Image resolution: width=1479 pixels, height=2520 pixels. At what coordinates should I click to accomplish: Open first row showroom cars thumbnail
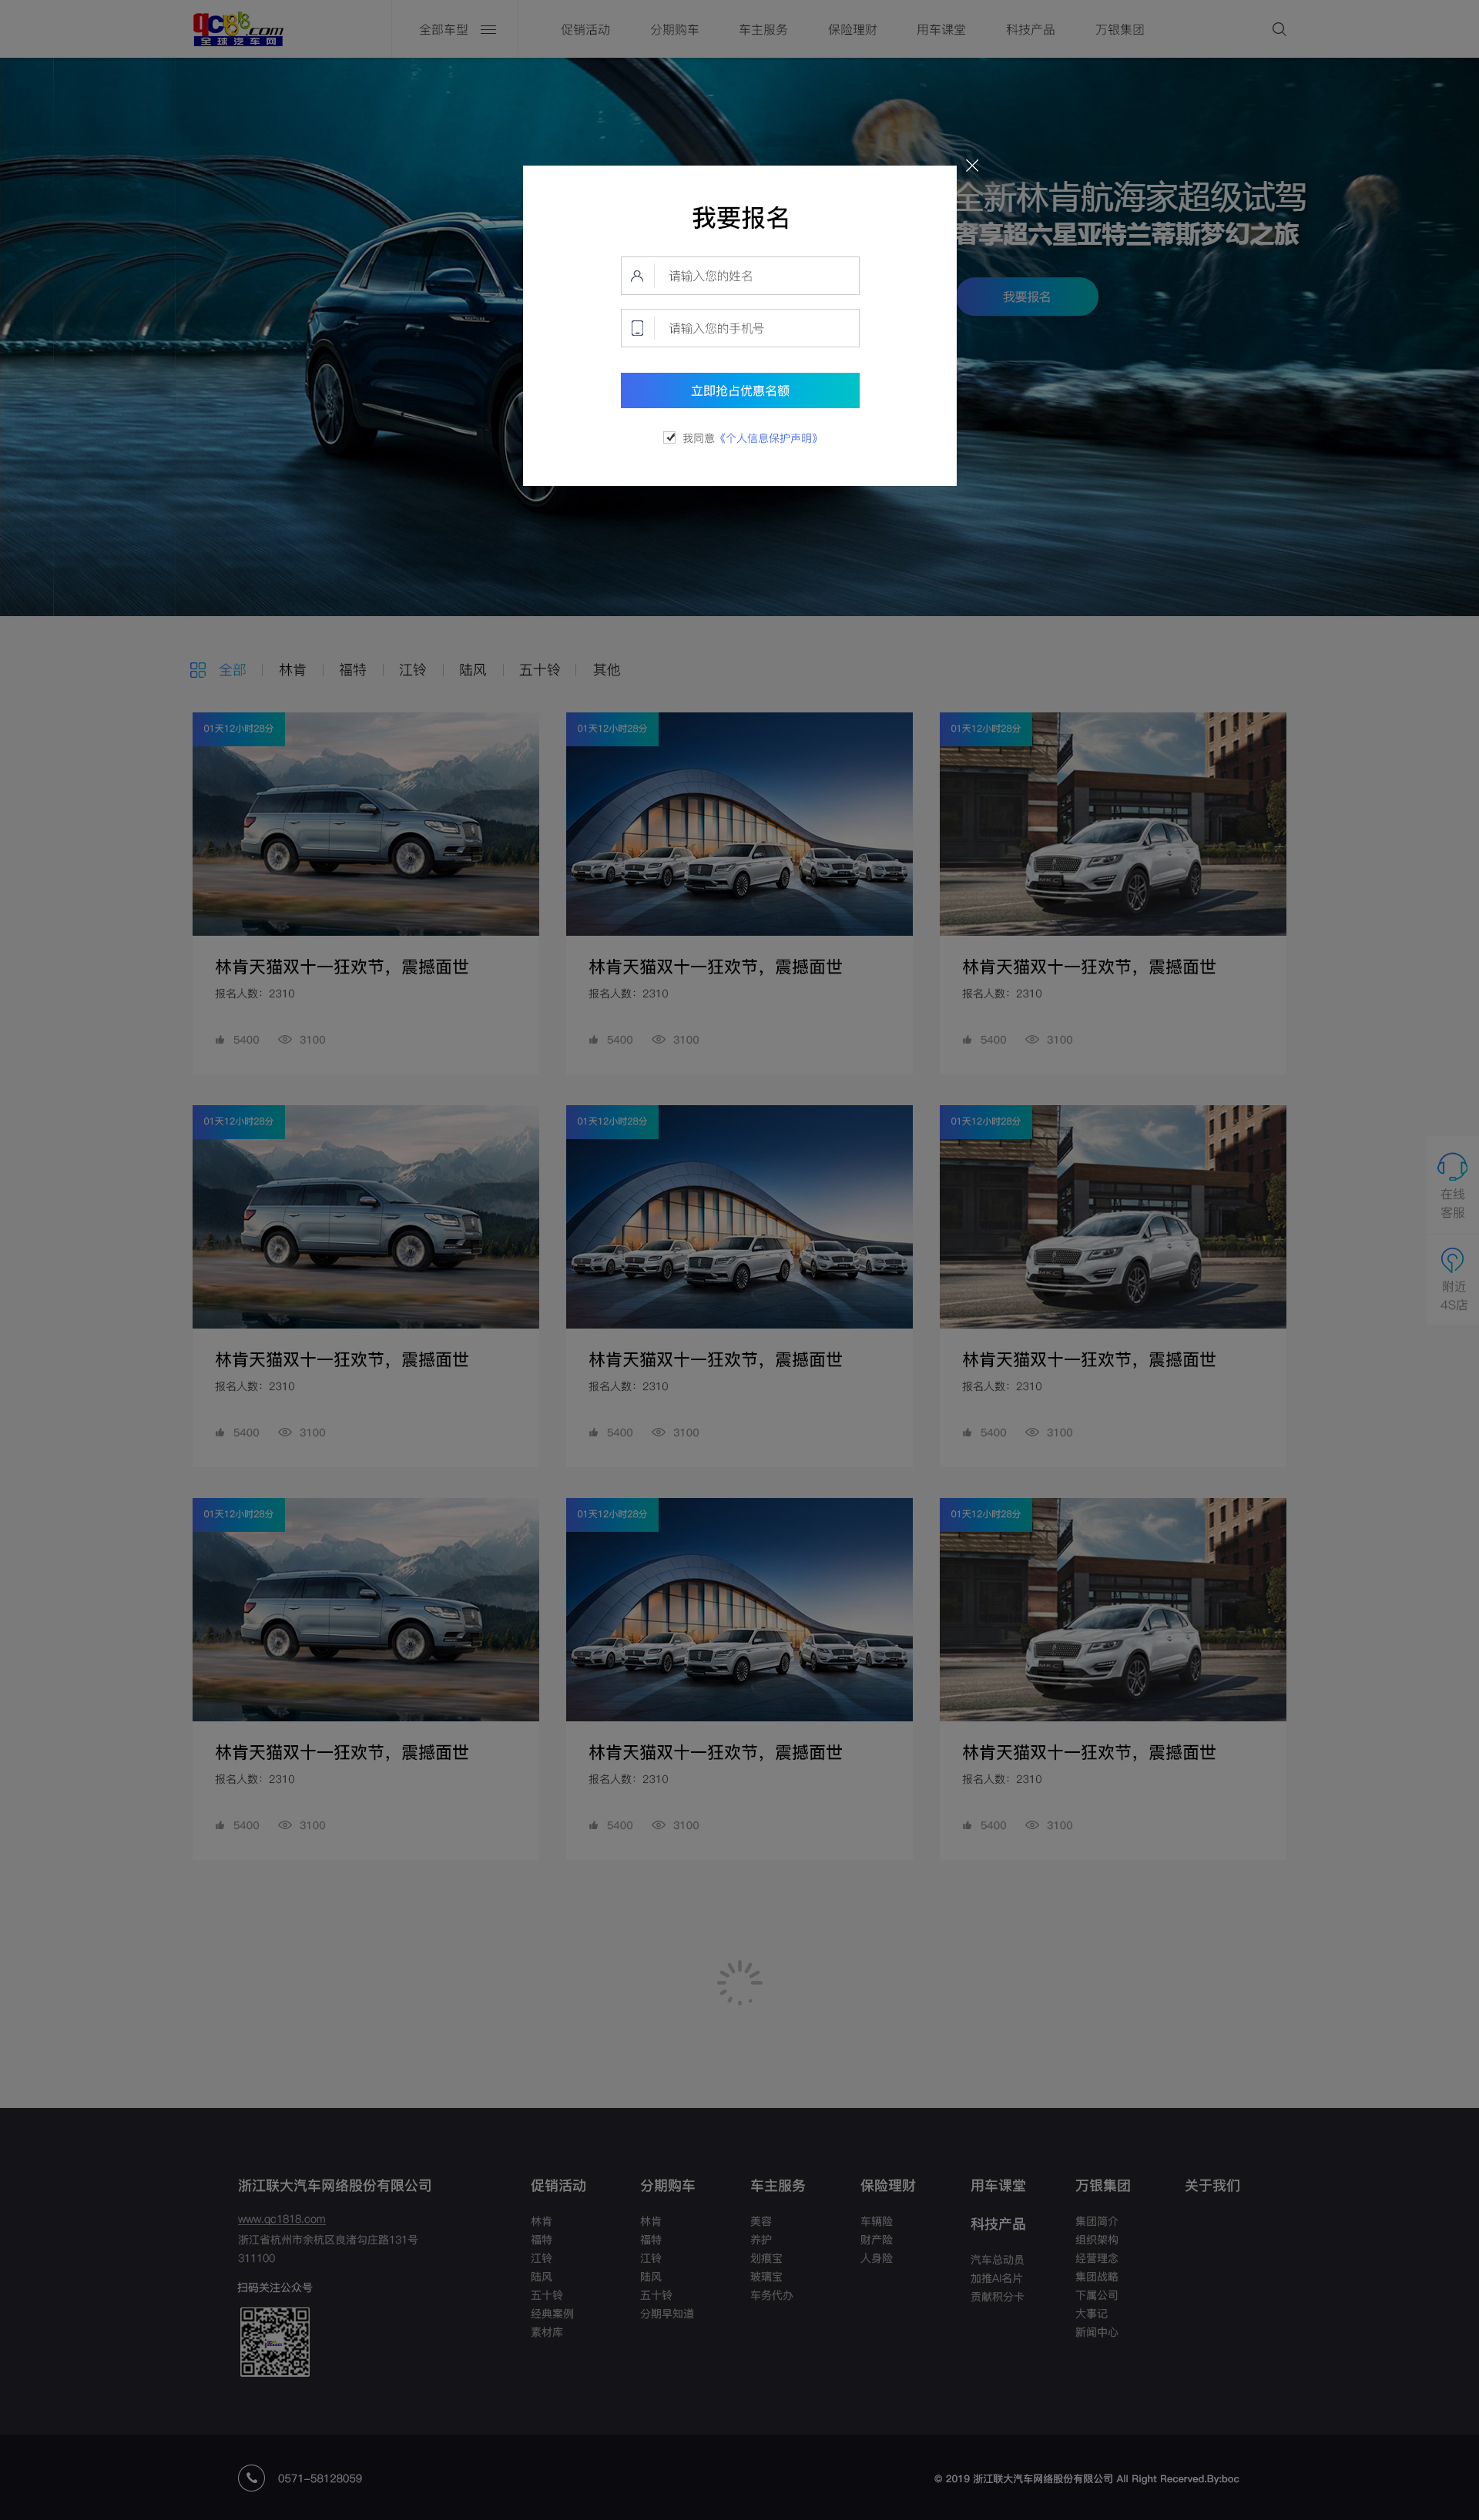(x=739, y=824)
